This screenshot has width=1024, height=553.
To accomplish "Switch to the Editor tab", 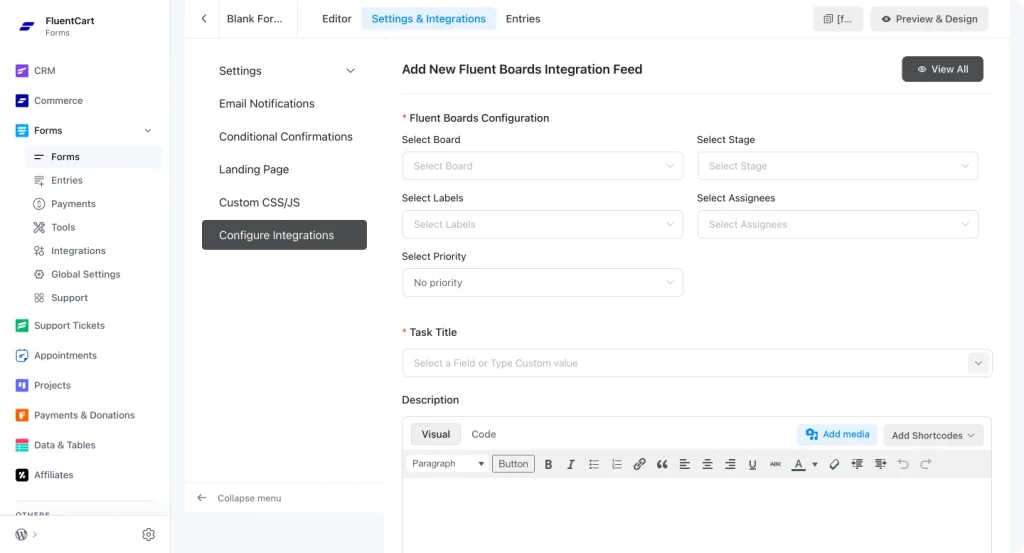I will pos(336,19).
